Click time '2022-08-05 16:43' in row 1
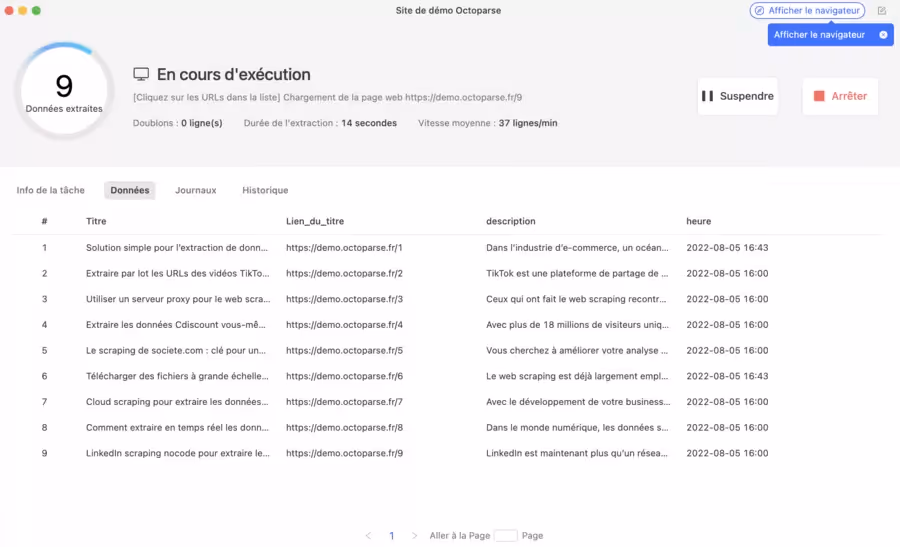 tap(727, 247)
